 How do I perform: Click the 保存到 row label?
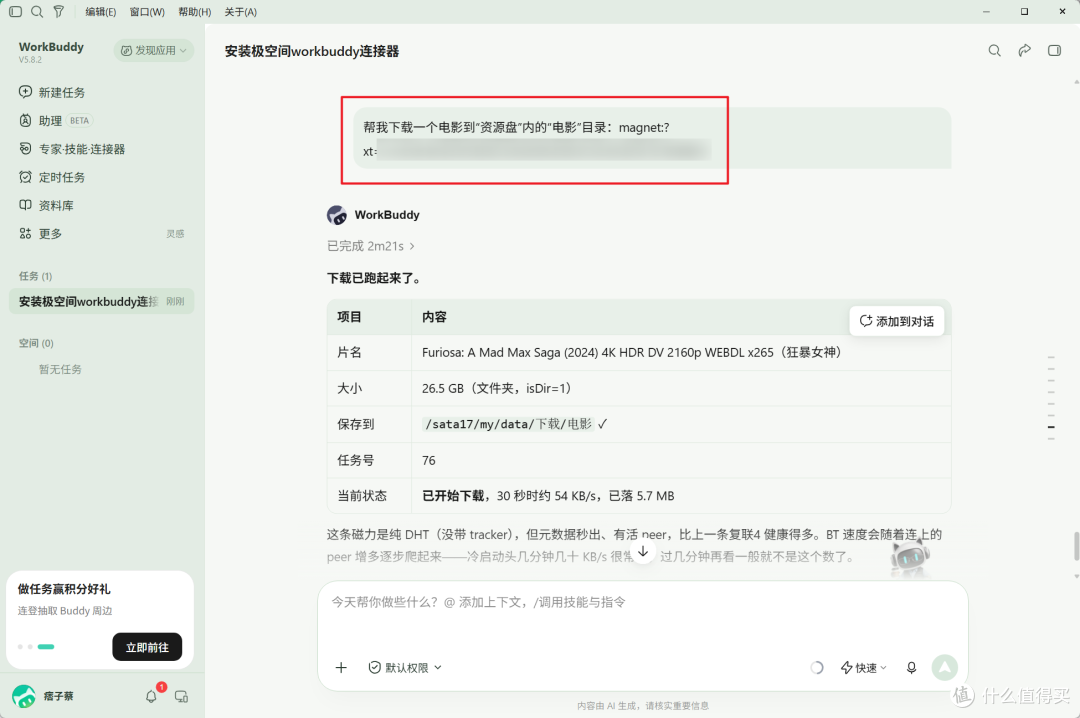tap(355, 424)
